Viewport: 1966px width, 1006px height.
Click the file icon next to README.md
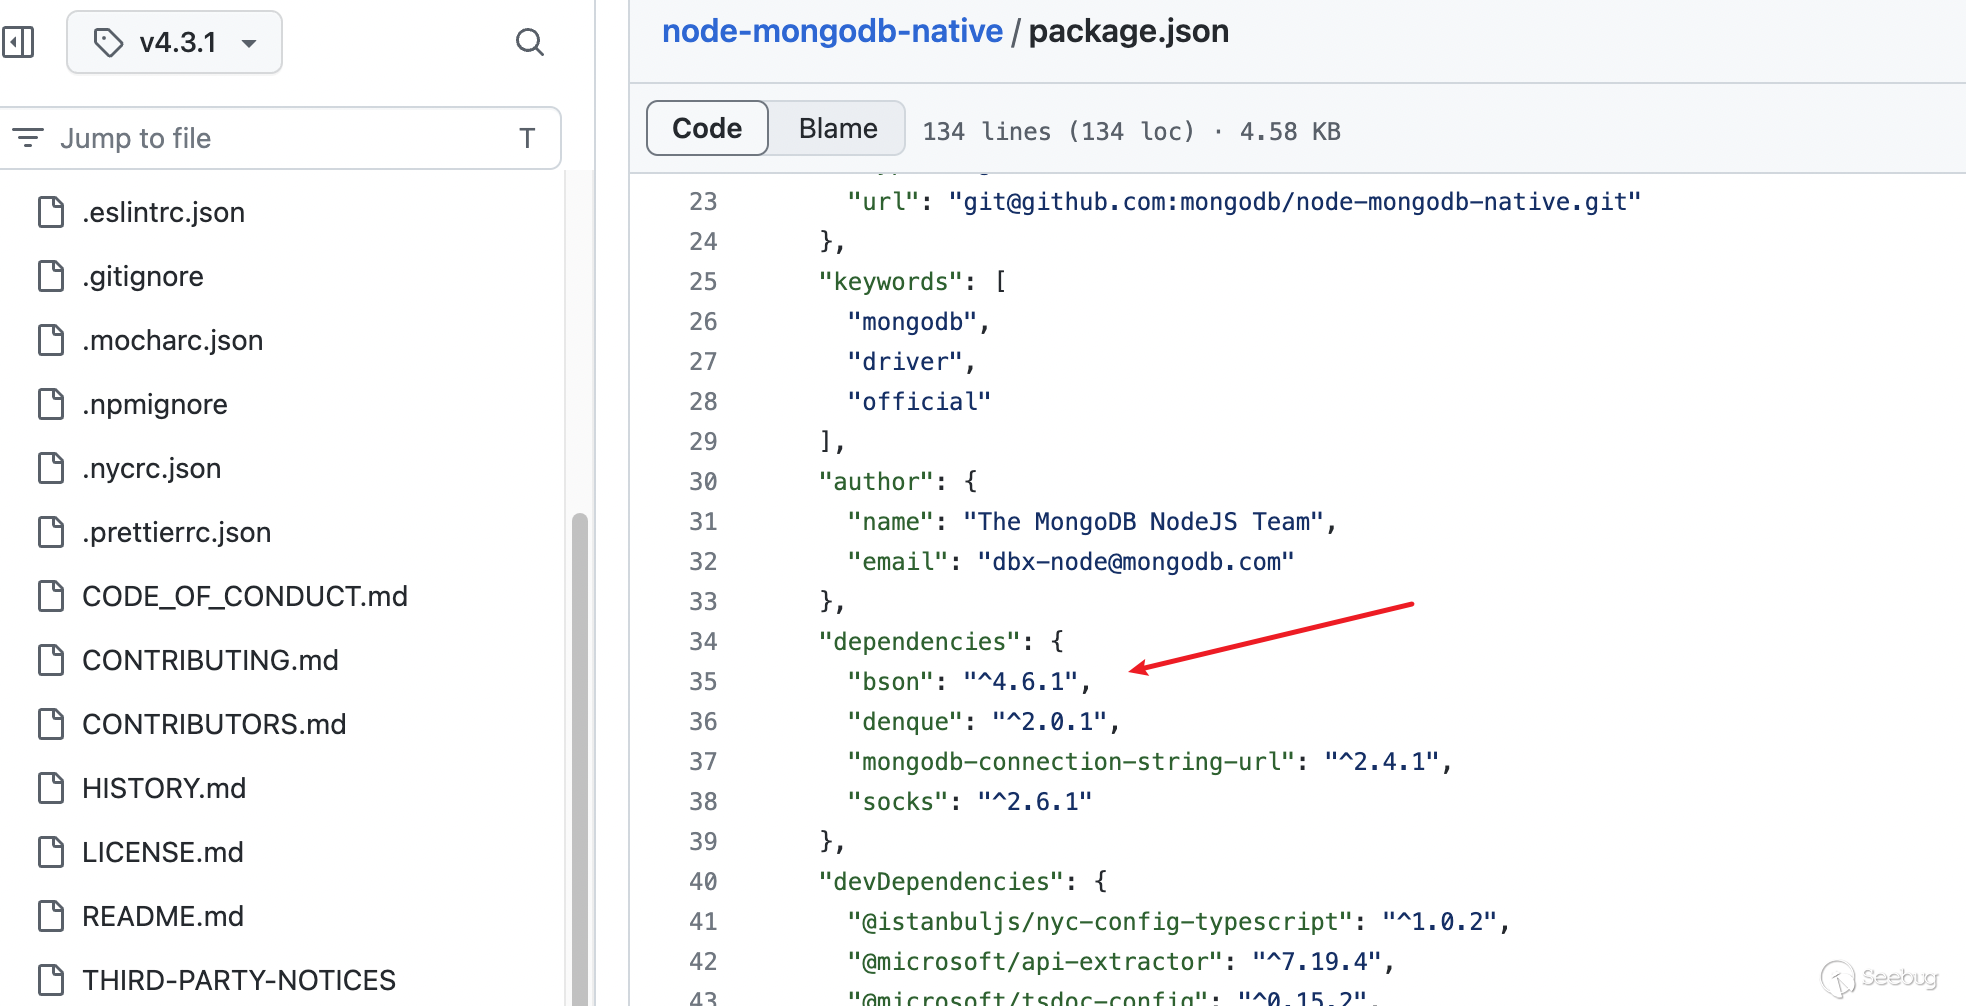[x=51, y=916]
